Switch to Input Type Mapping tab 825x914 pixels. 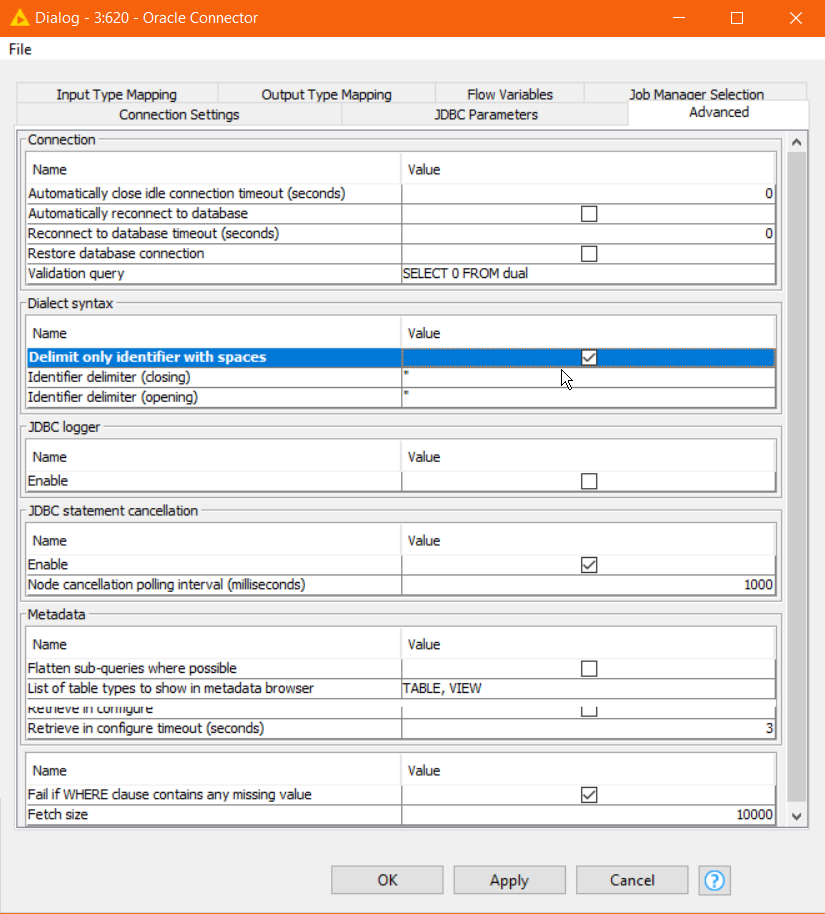tap(117, 94)
